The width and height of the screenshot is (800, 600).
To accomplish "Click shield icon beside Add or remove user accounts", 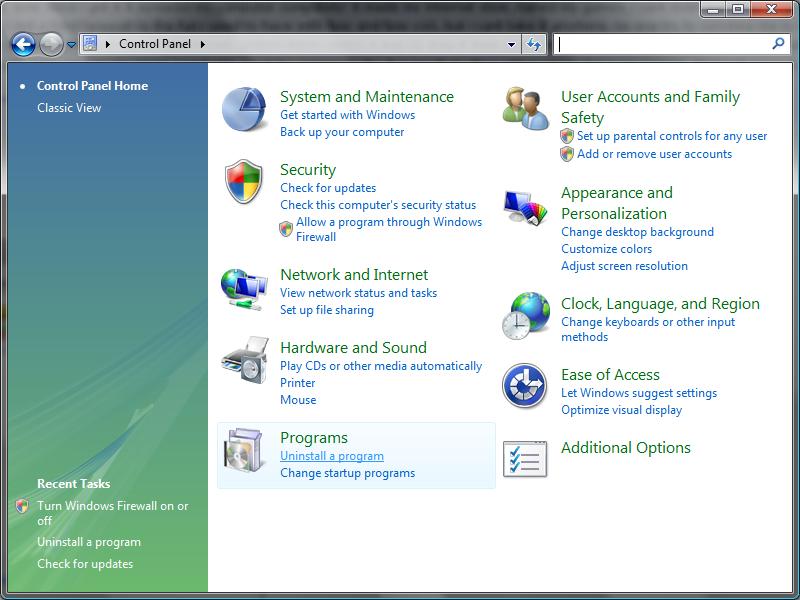I will coord(567,154).
